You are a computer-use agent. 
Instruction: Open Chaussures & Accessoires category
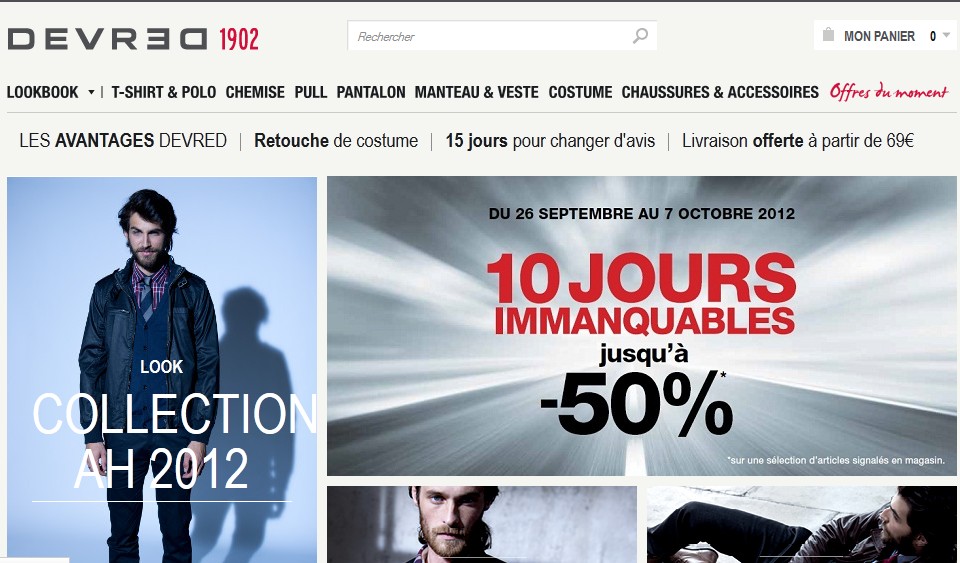tap(720, 92)
